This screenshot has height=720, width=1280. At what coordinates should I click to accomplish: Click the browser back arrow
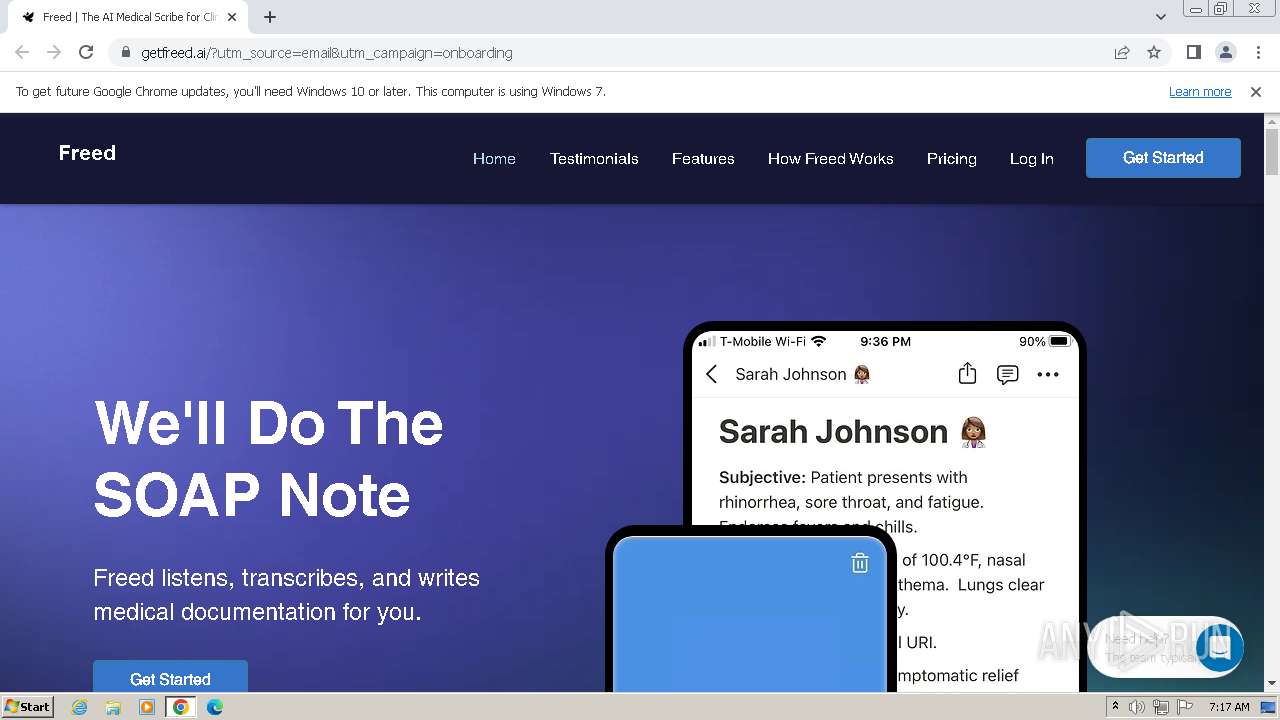click(x=22, y=53)
